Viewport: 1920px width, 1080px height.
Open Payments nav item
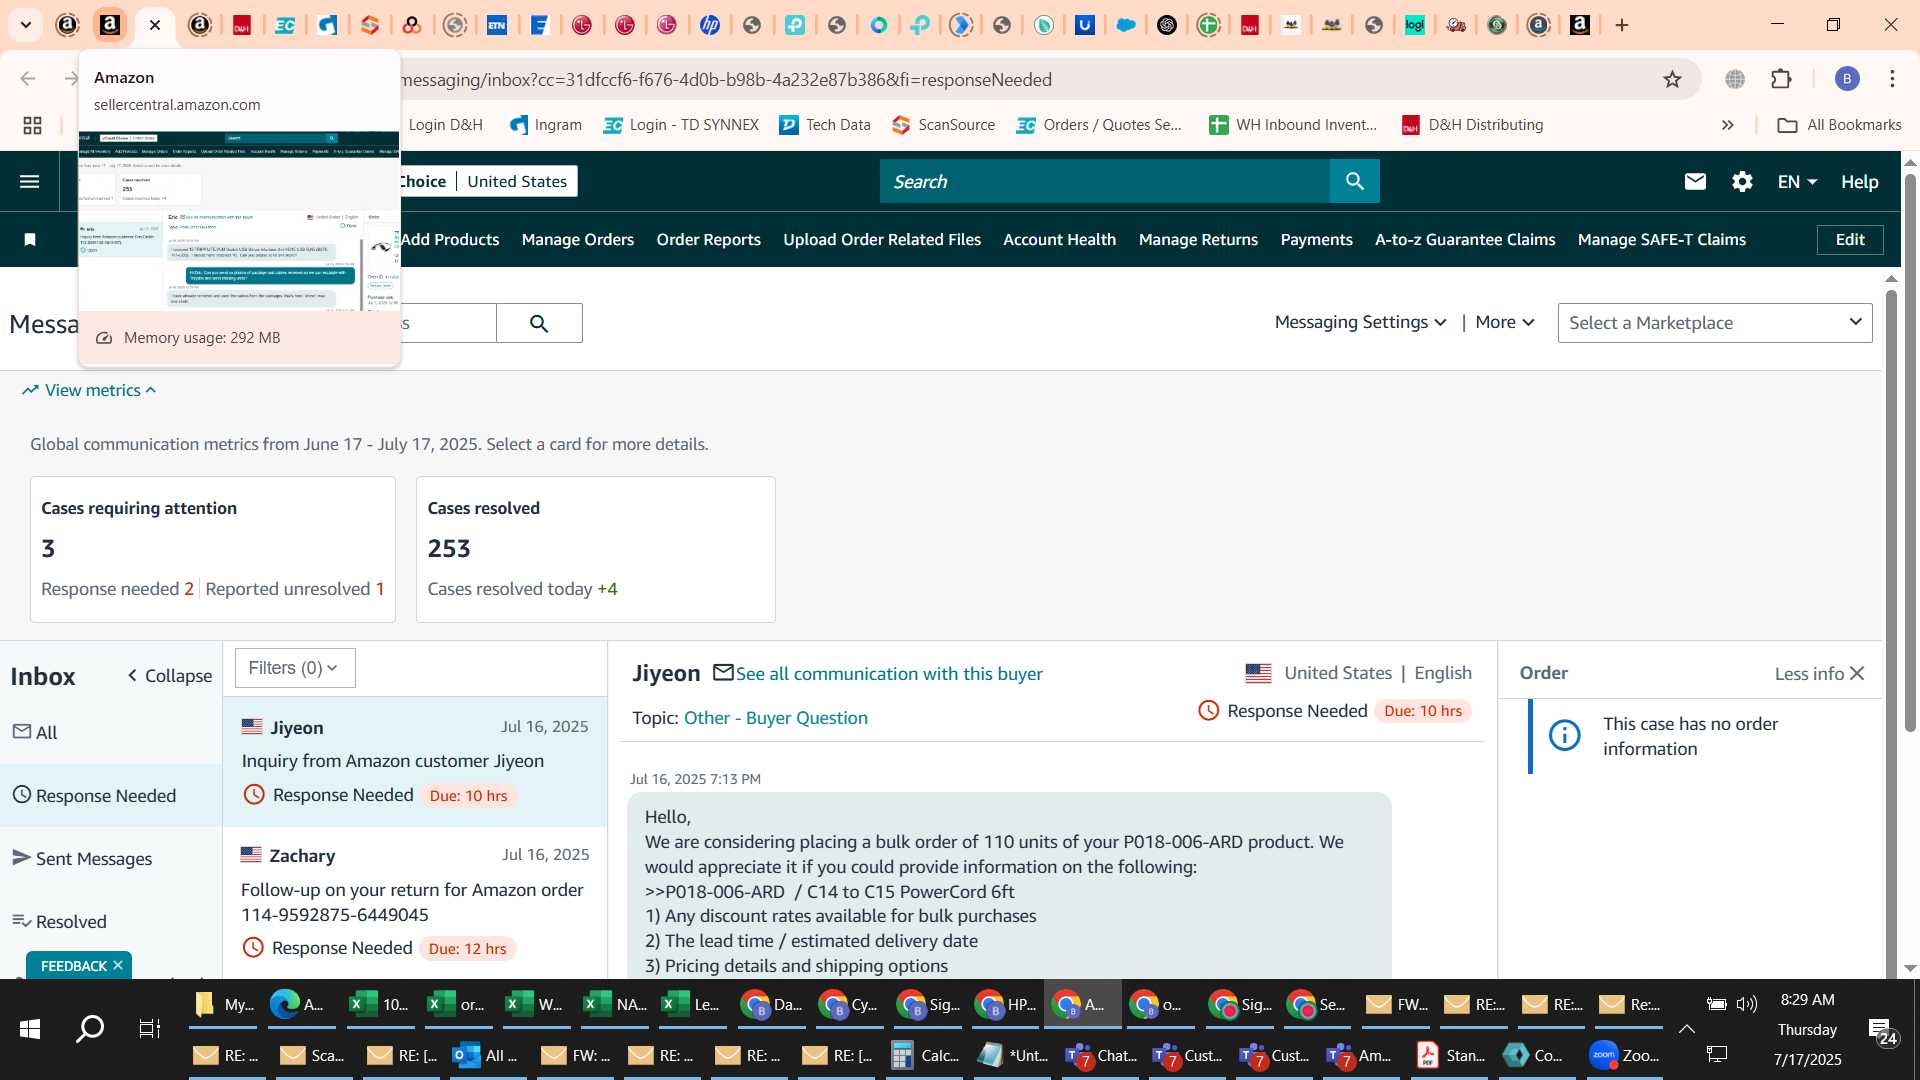click(x=1316, y=239)
